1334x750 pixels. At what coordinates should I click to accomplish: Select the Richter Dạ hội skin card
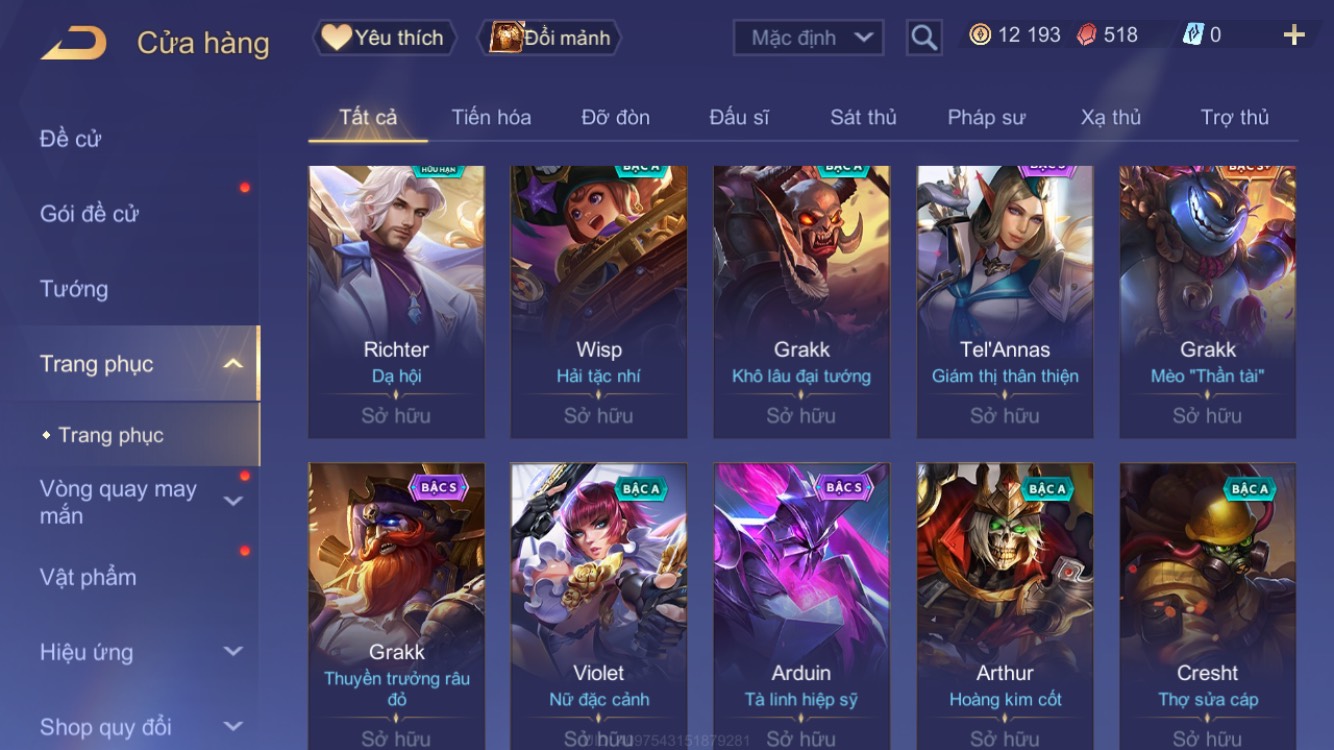click(x=396, y=302)
